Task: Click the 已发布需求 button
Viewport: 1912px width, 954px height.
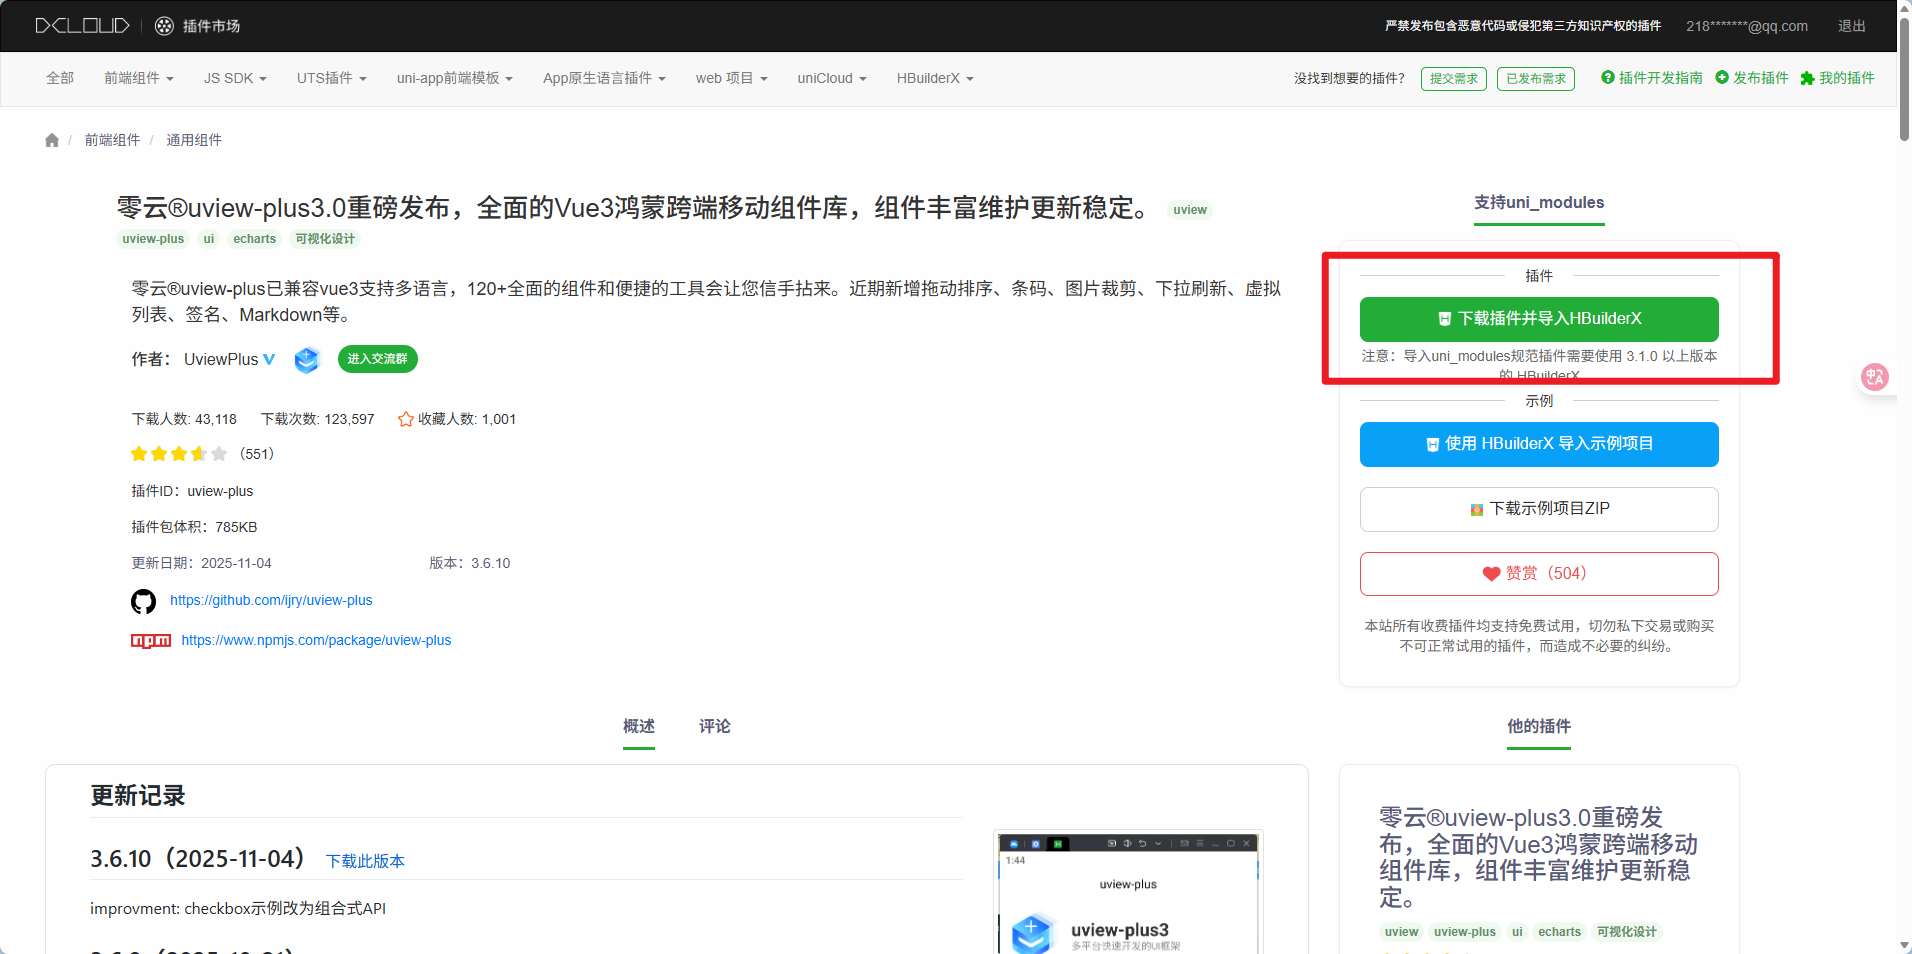Action: pos(1536,79)
